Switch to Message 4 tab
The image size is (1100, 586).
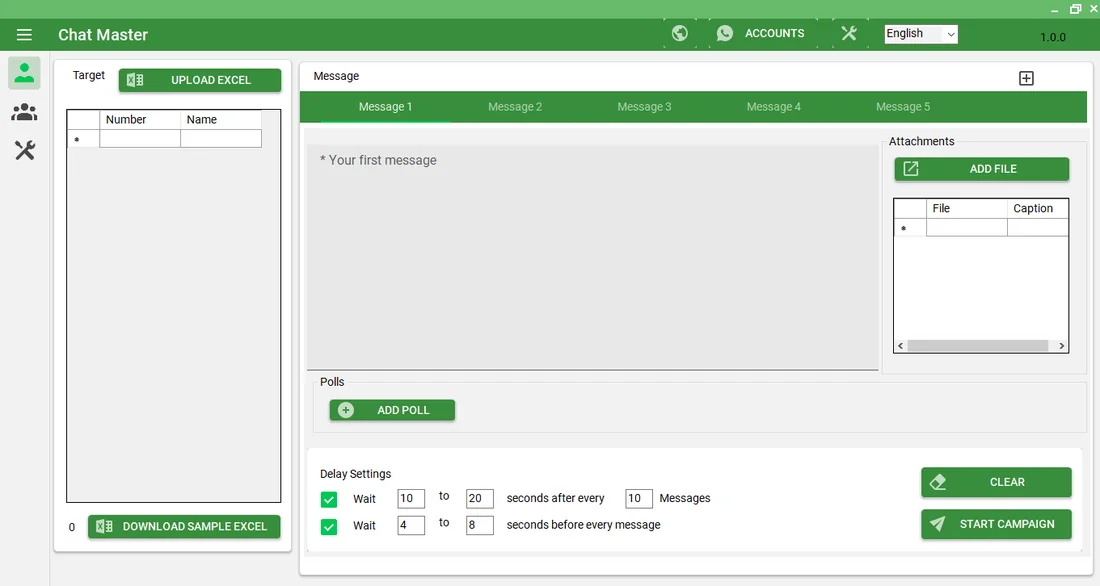click(773, 107)
